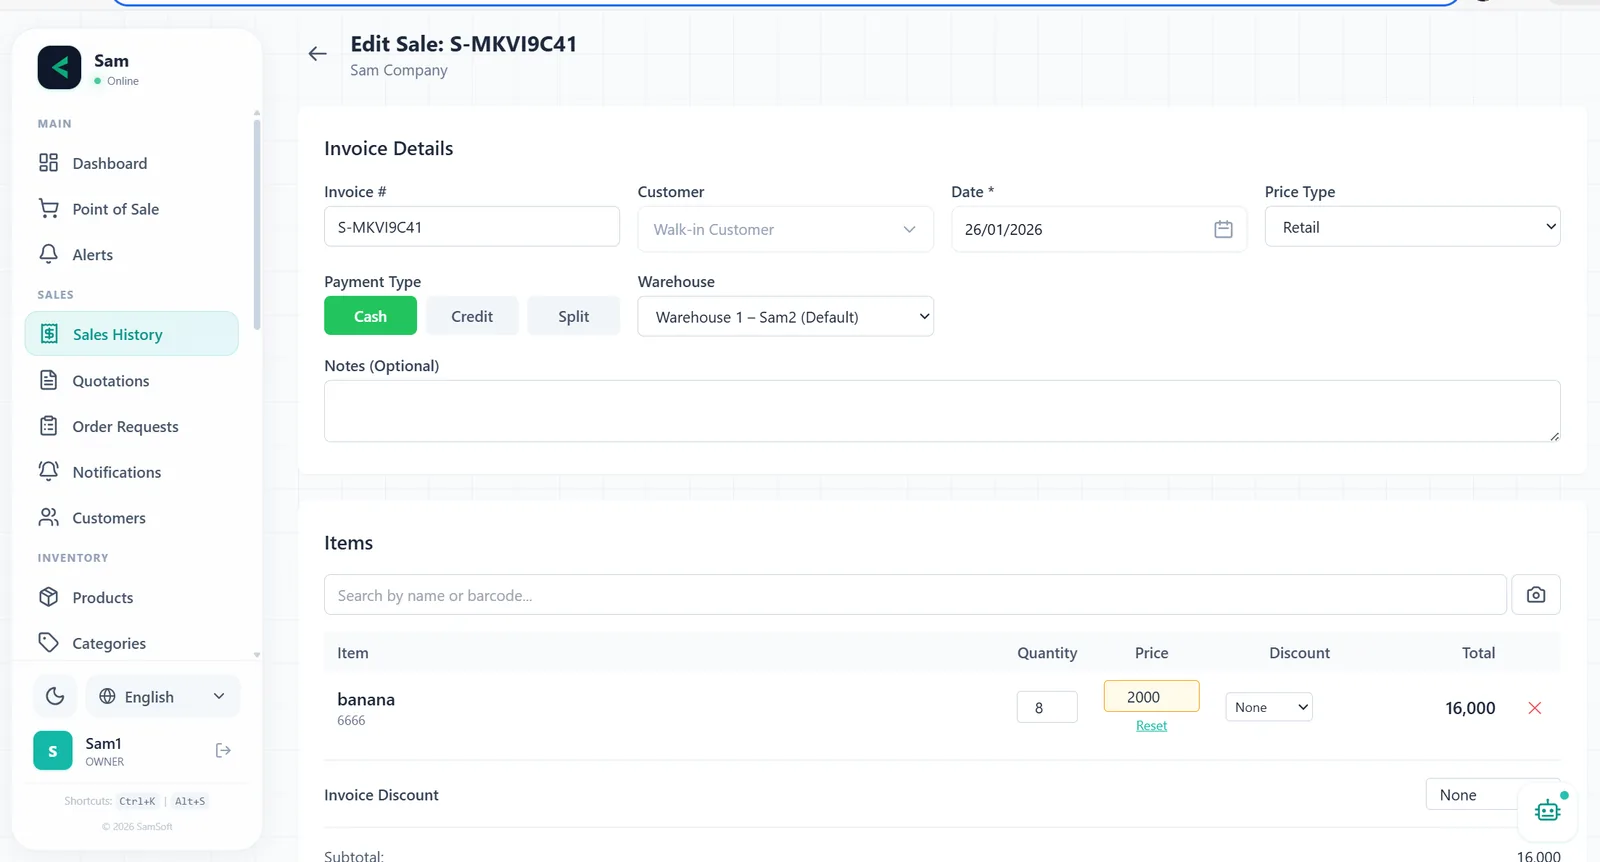The height and width of the screenshot is (862, 1600).
Task: Open the banana item Discount dropdown
Action: [x=1269, y=707]
